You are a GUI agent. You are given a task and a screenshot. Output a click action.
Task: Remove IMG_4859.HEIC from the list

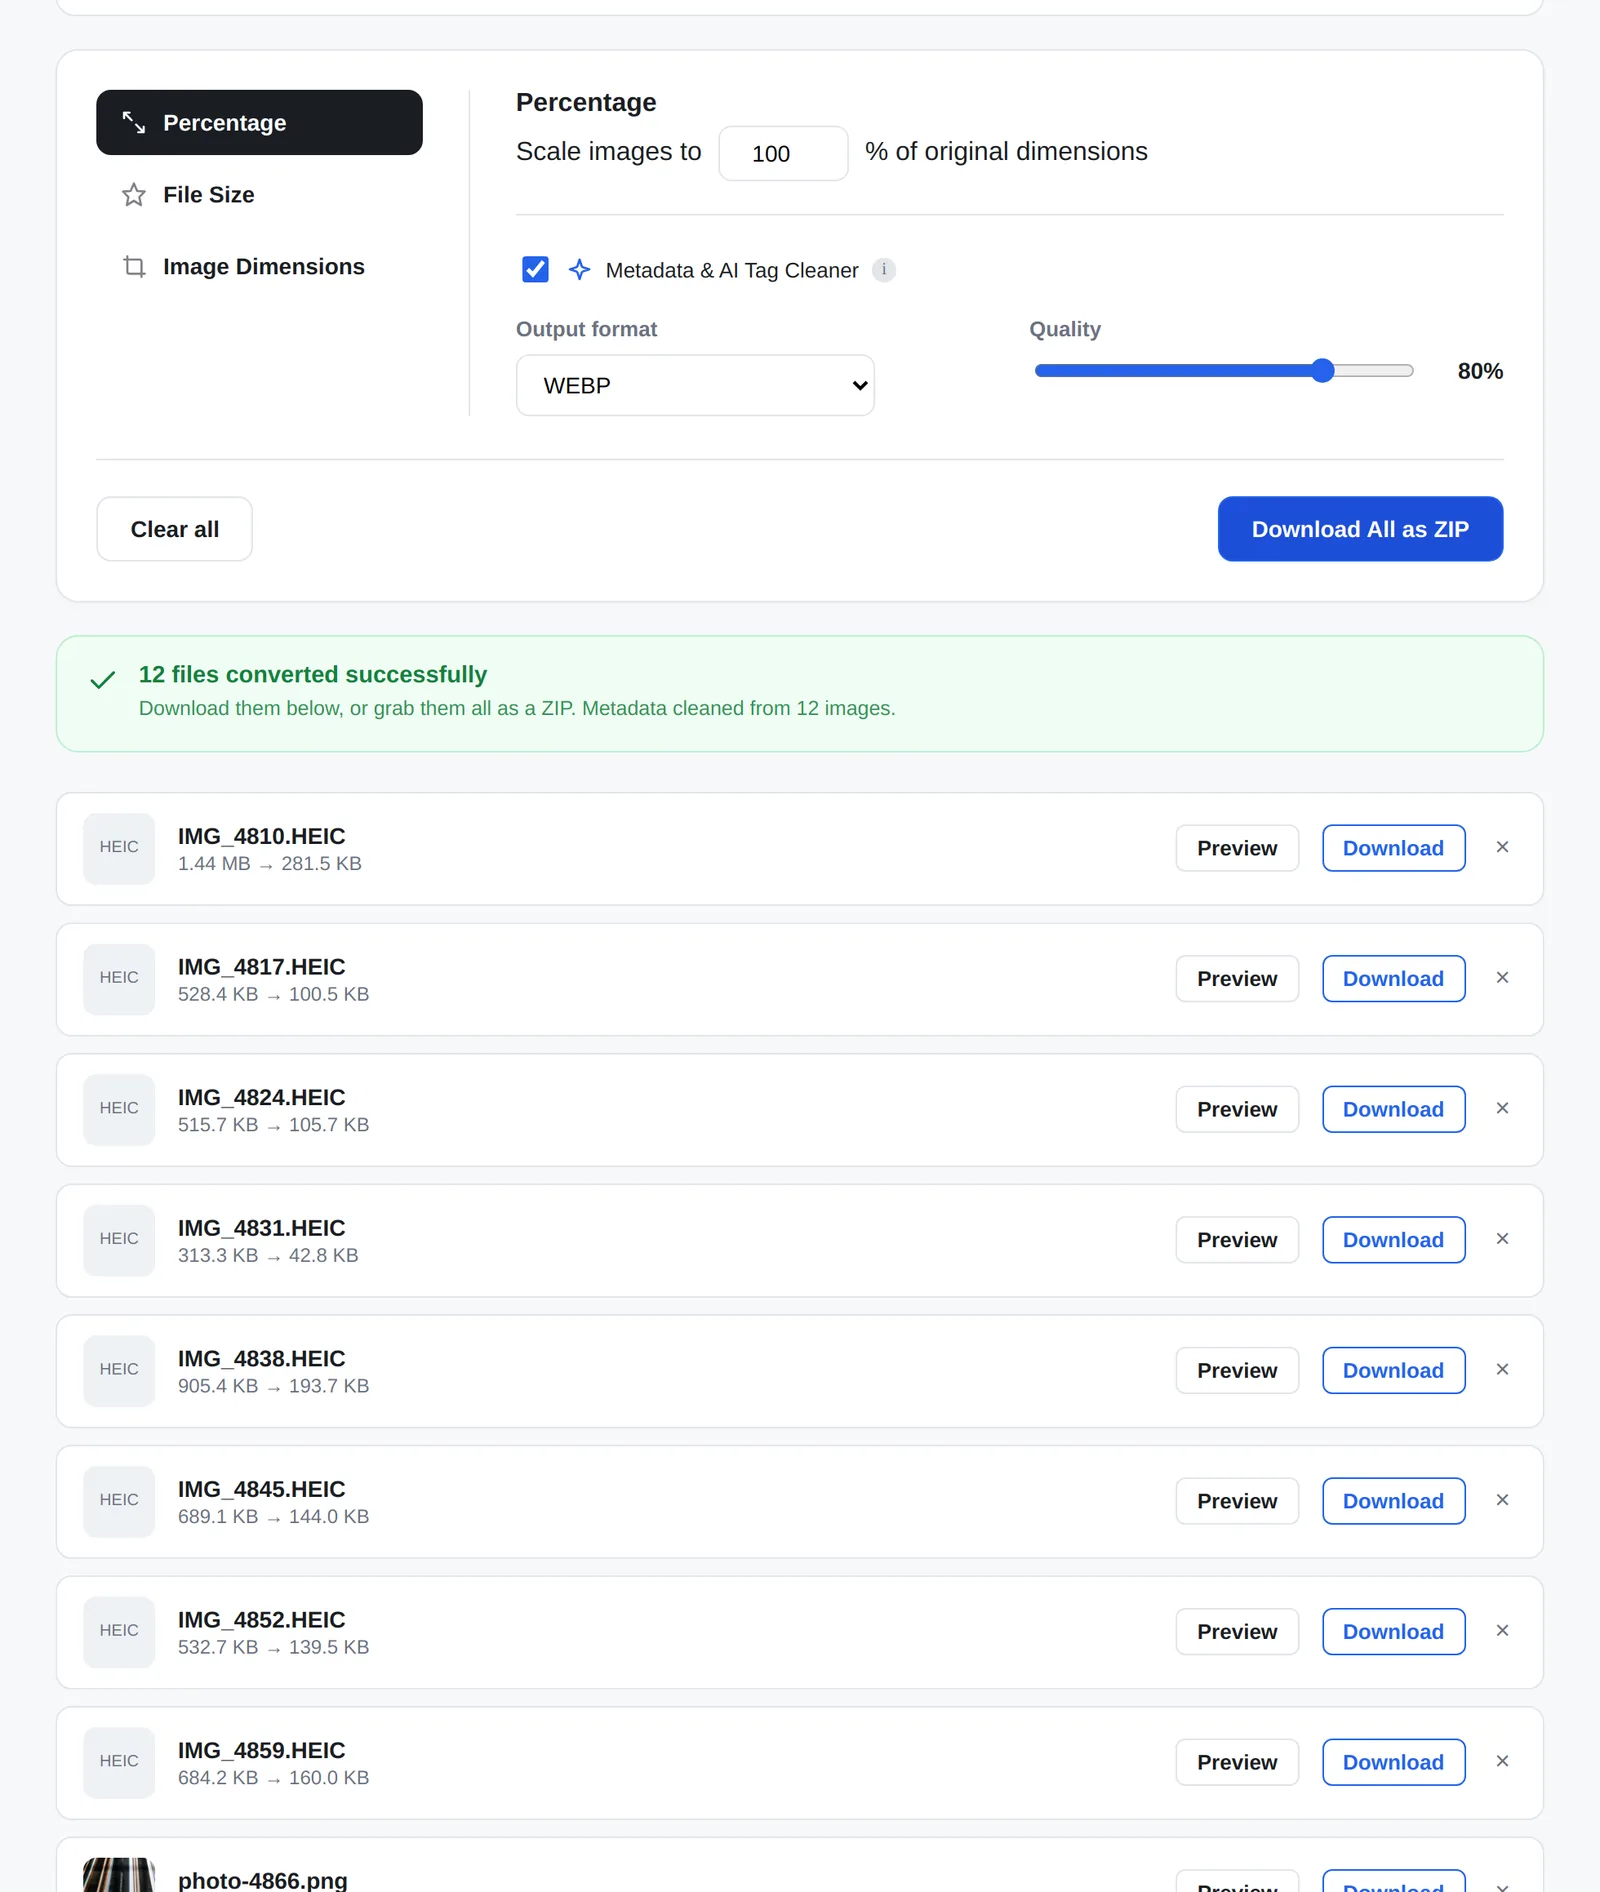tap(1502, 1761)
